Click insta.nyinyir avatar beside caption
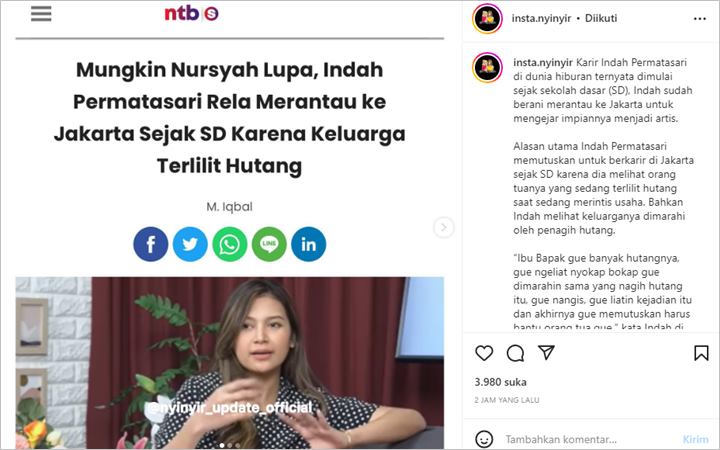Viewport: 720px width, 450px height. 487,68
